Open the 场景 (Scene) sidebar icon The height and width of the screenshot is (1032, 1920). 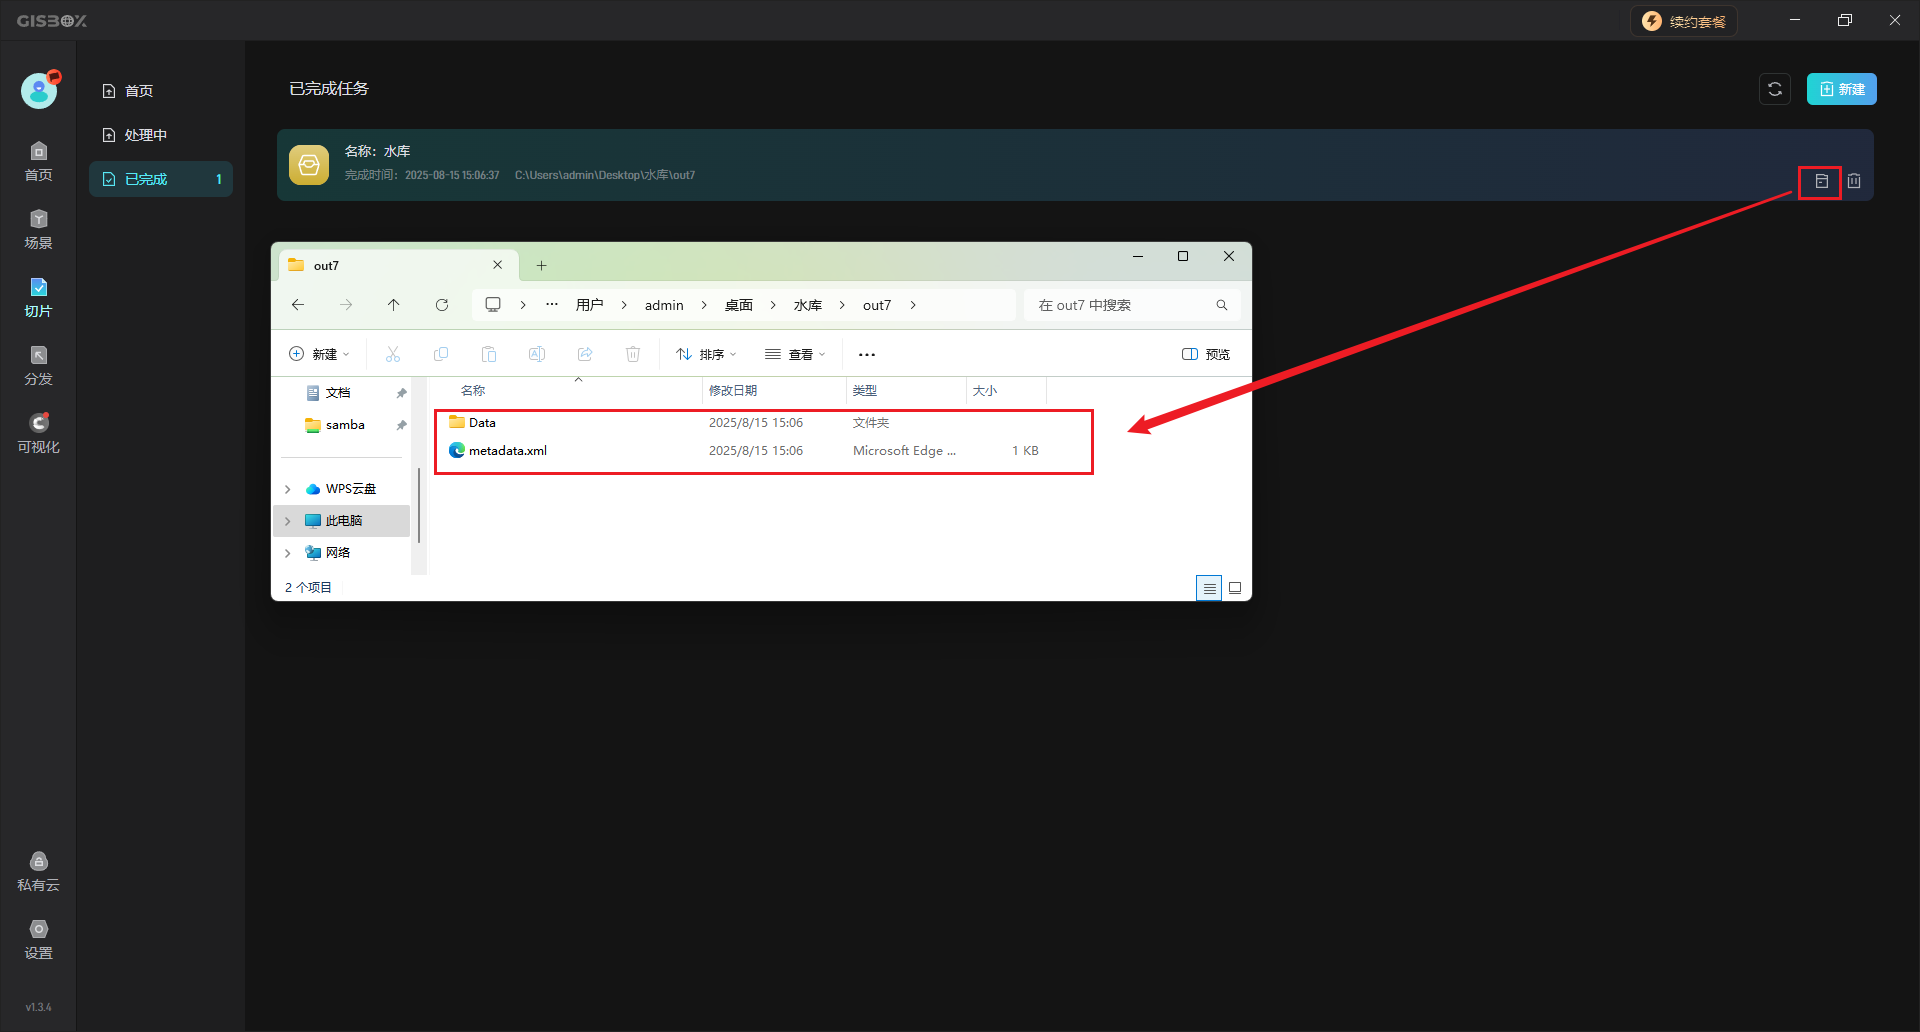(x=38, y=229)
